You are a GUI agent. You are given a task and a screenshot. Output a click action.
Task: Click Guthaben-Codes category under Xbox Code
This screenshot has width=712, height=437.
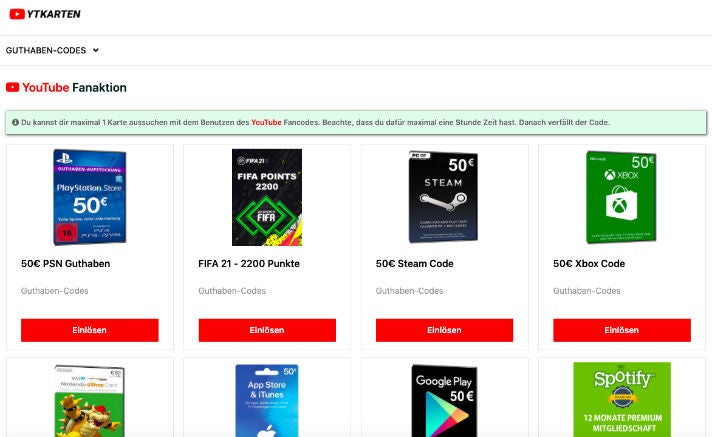[587, 291]
